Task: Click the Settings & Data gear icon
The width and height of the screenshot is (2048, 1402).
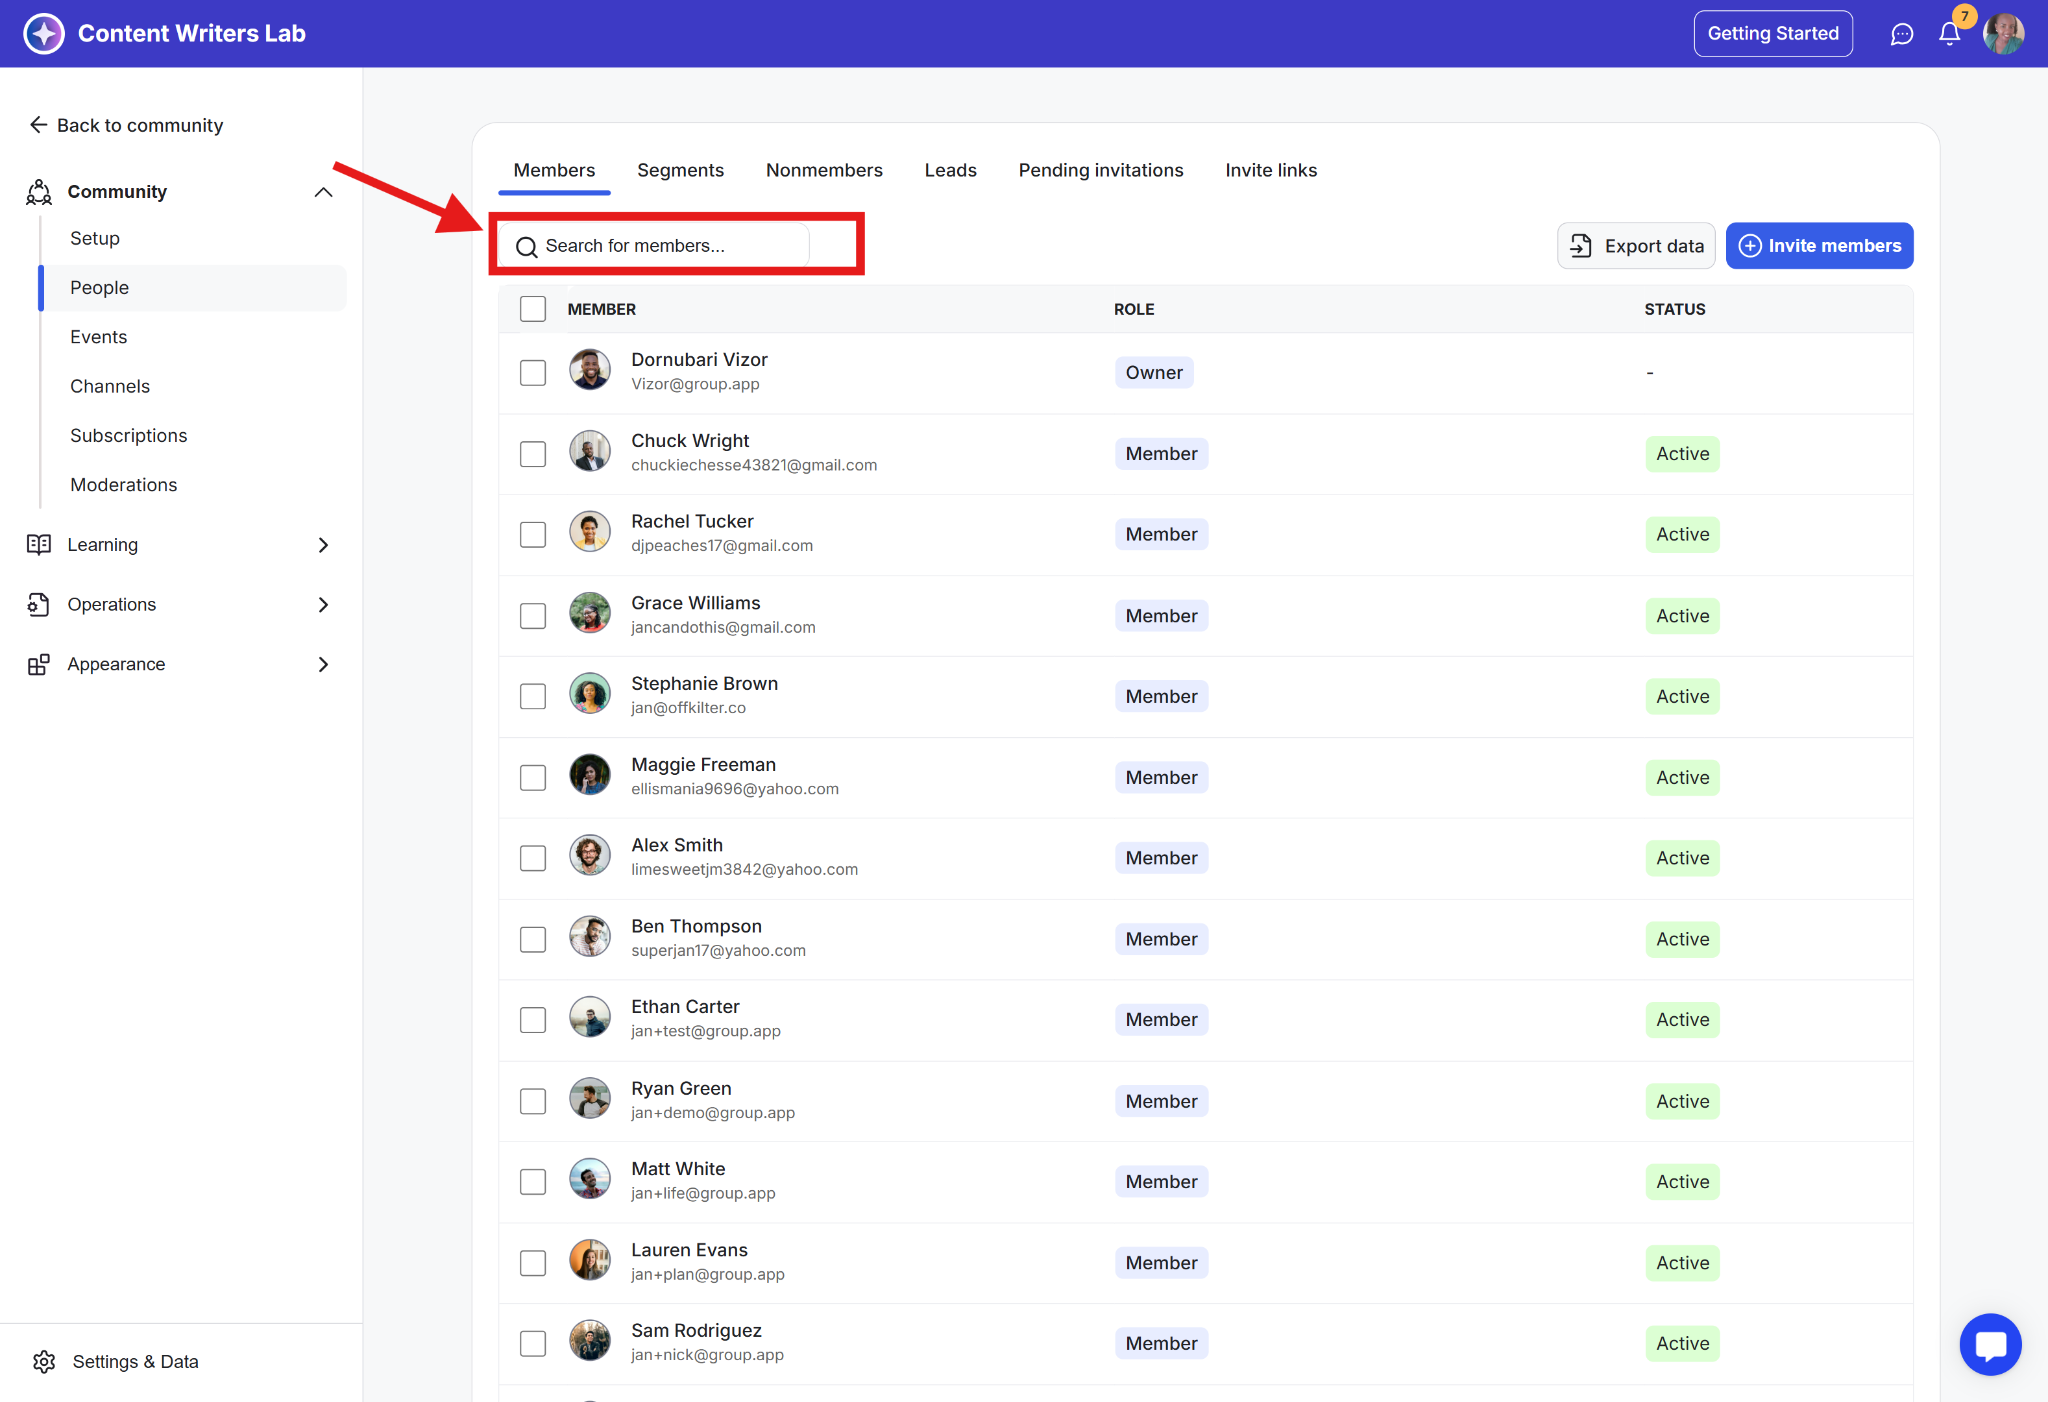Action: pyautogui.click(x=44, y=1362)
